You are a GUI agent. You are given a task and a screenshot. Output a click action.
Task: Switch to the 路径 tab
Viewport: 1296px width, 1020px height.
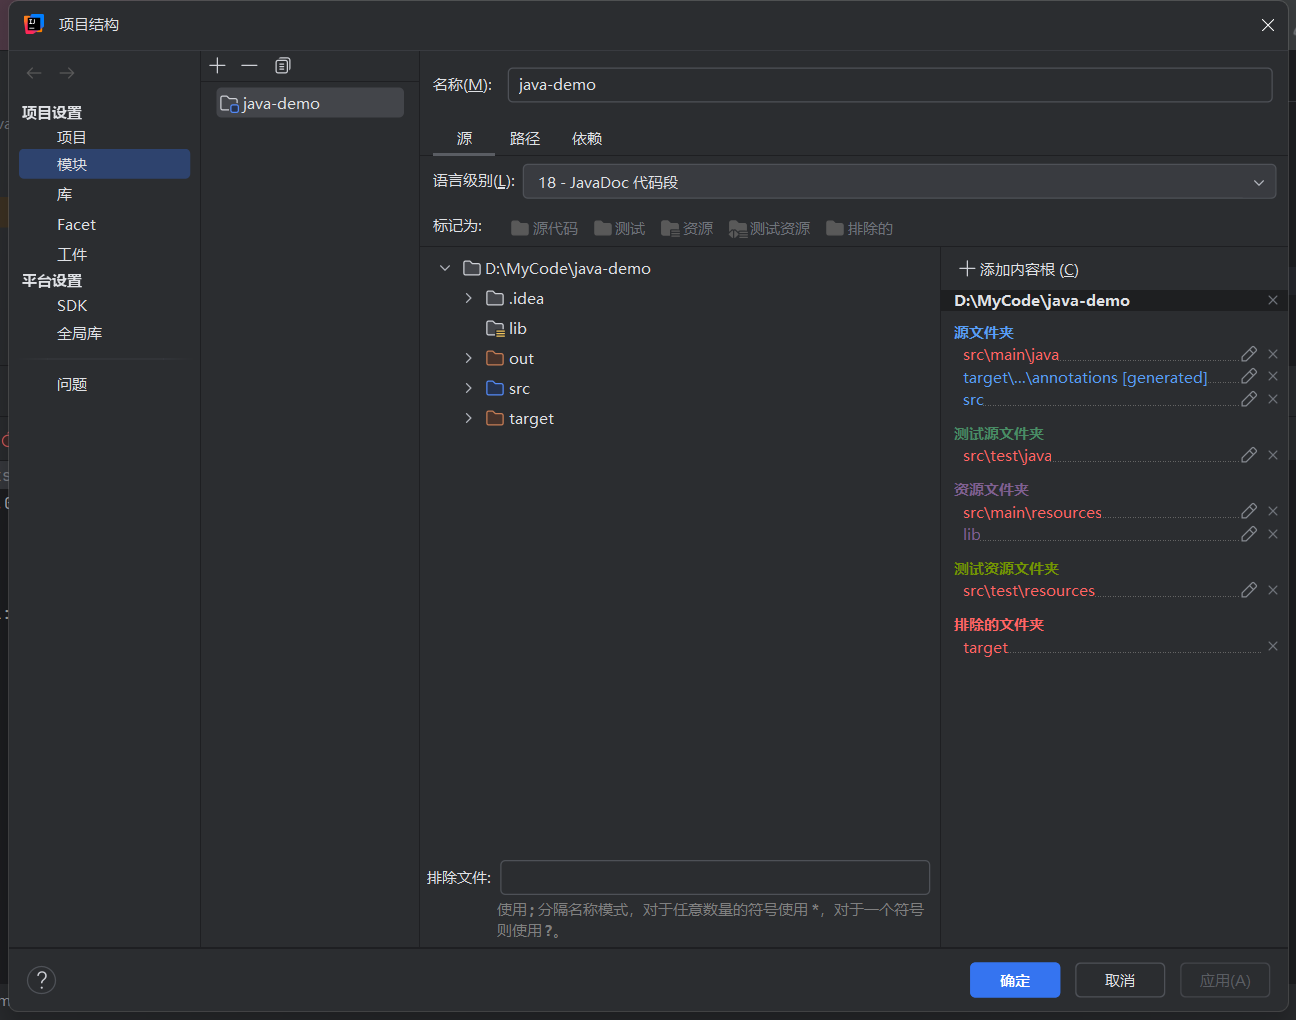[x=525, y=139]
